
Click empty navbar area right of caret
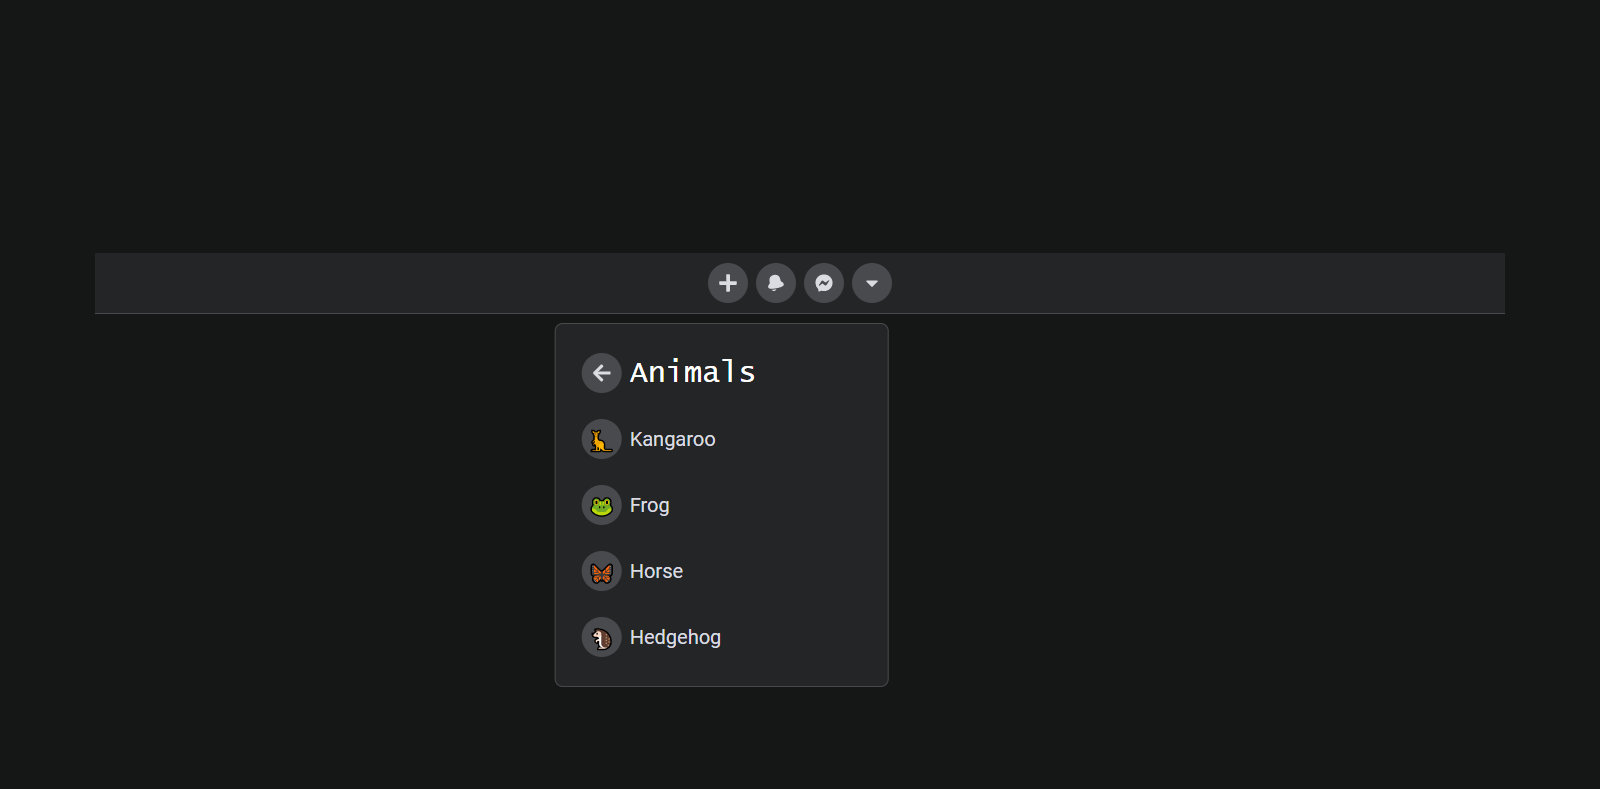(1200, 283)
